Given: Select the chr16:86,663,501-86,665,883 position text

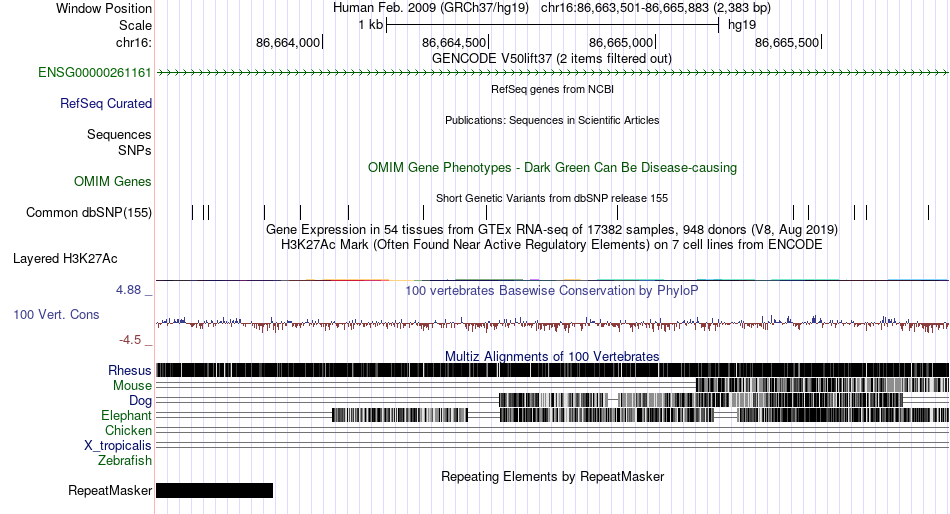Looking at the screenshot, I should point(656,8).
